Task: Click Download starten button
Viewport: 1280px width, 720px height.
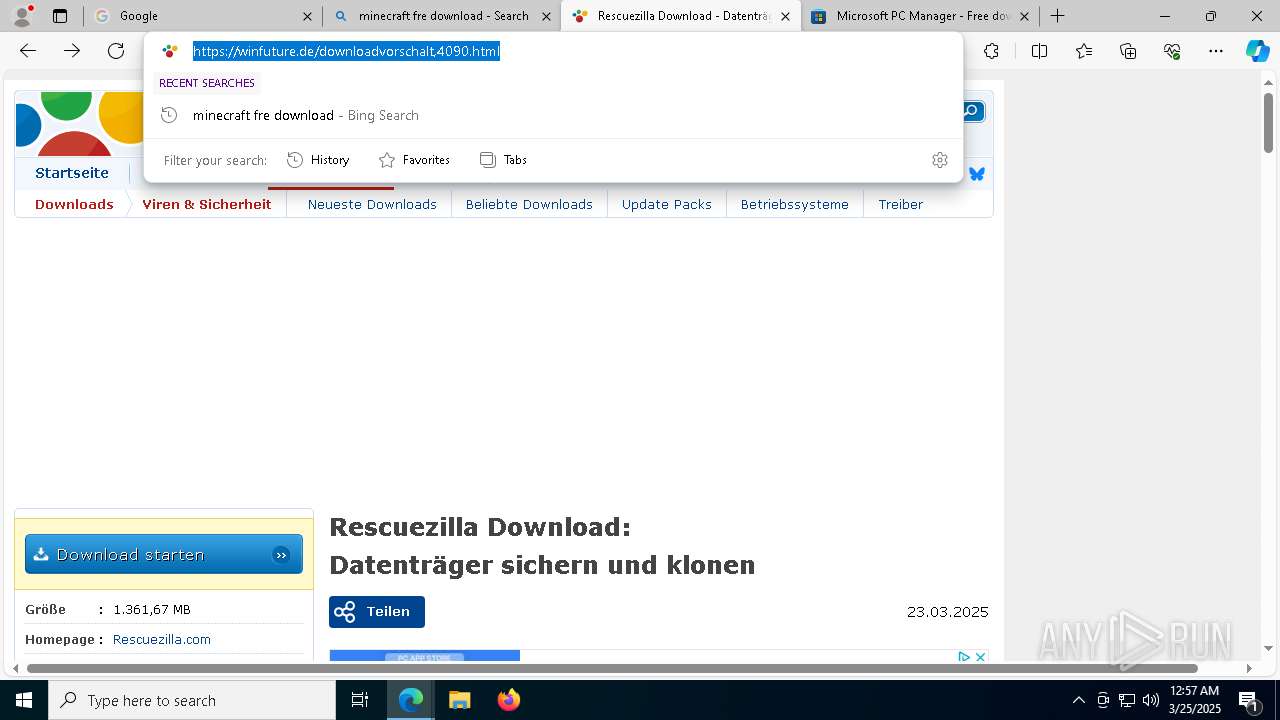Action: pos(164,554)
